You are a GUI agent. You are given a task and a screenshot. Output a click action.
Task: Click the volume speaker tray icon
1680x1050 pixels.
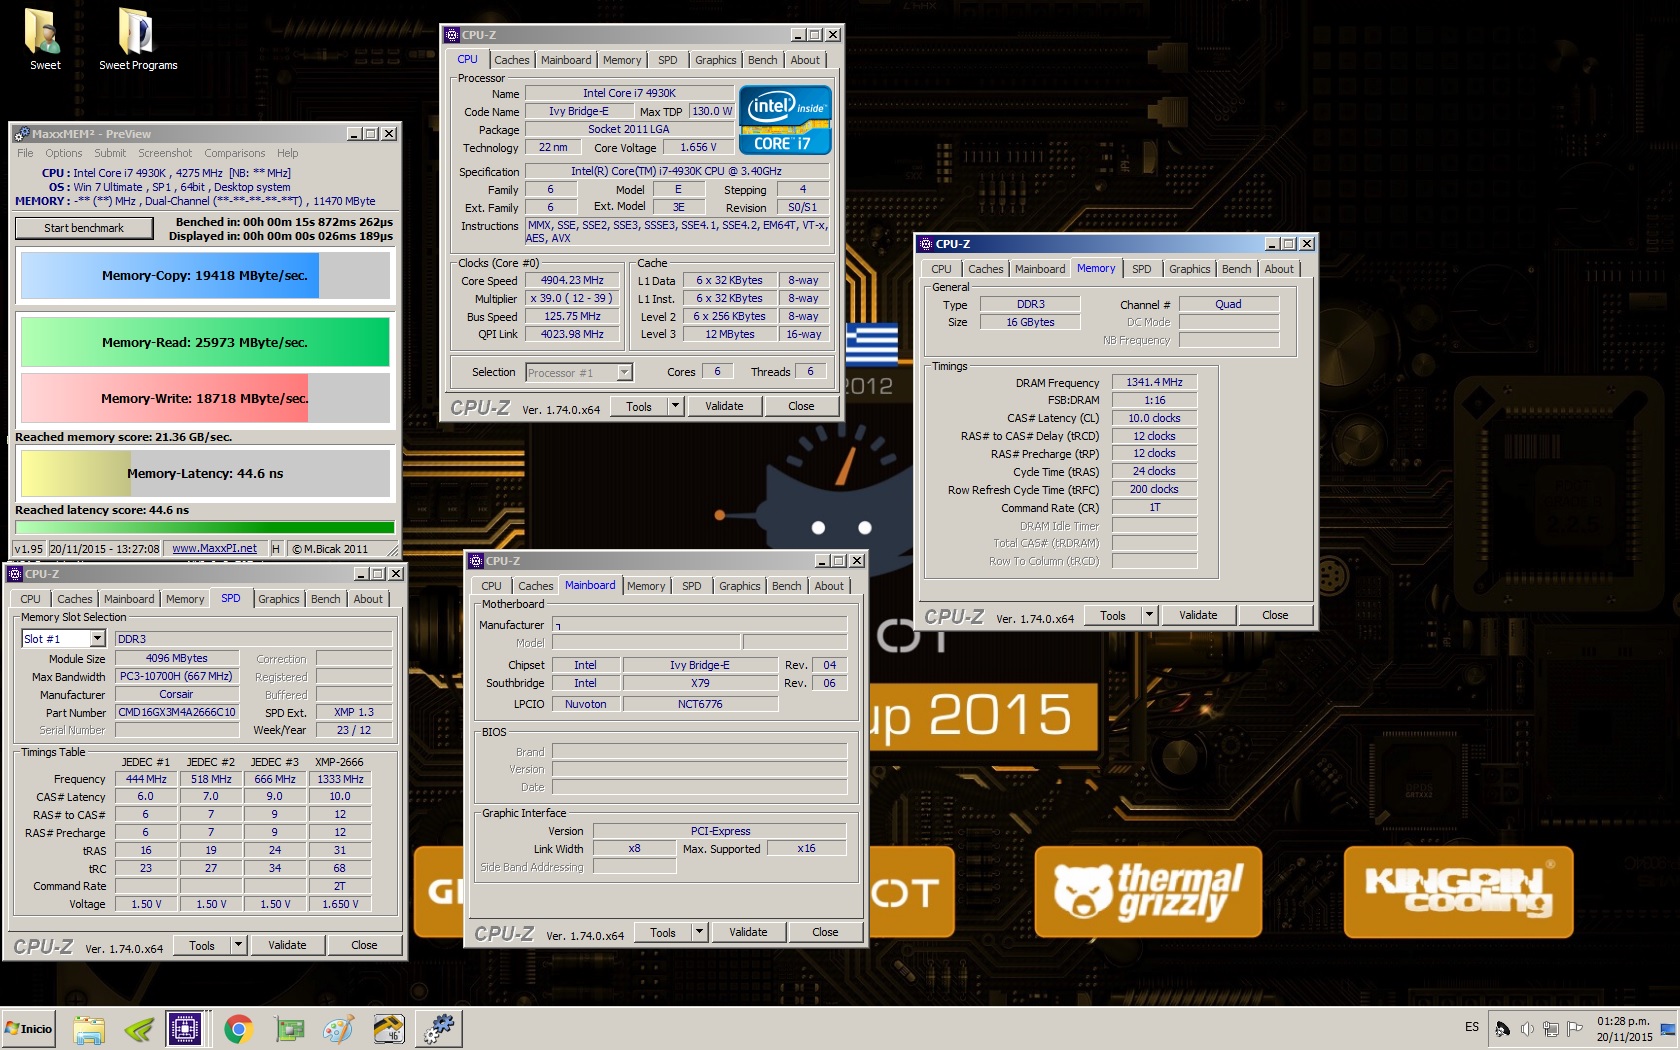(1527, 1029)
